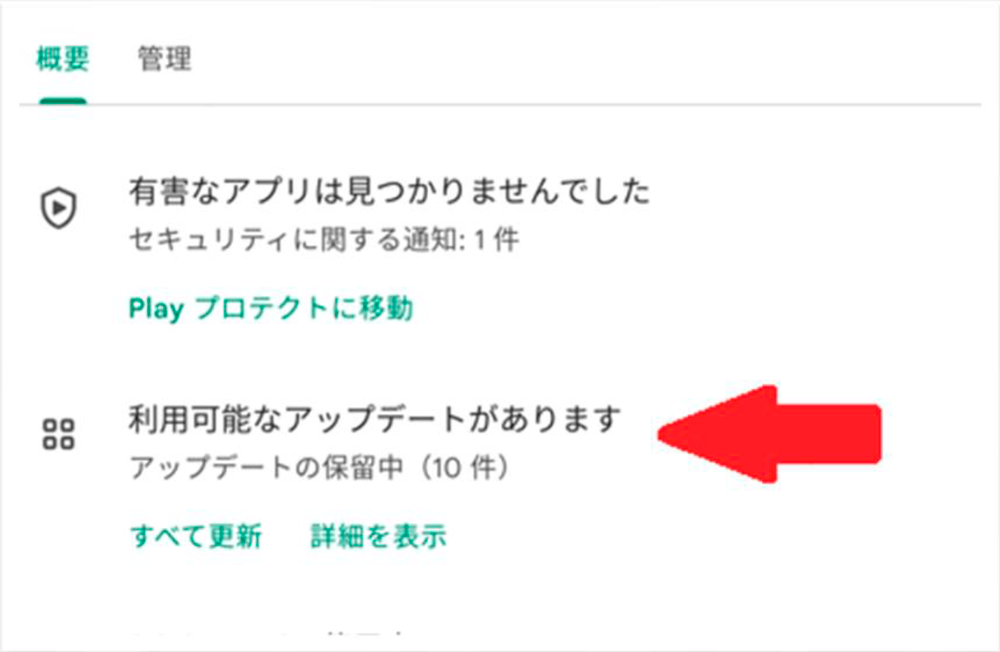
Task: Click the Play Protect shield icon
Action: [x=59, y=208]
